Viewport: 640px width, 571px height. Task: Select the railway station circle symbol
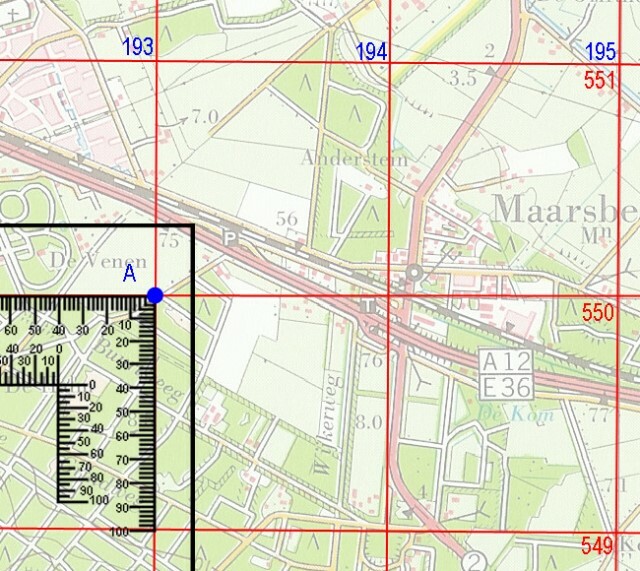click(412, 273)
